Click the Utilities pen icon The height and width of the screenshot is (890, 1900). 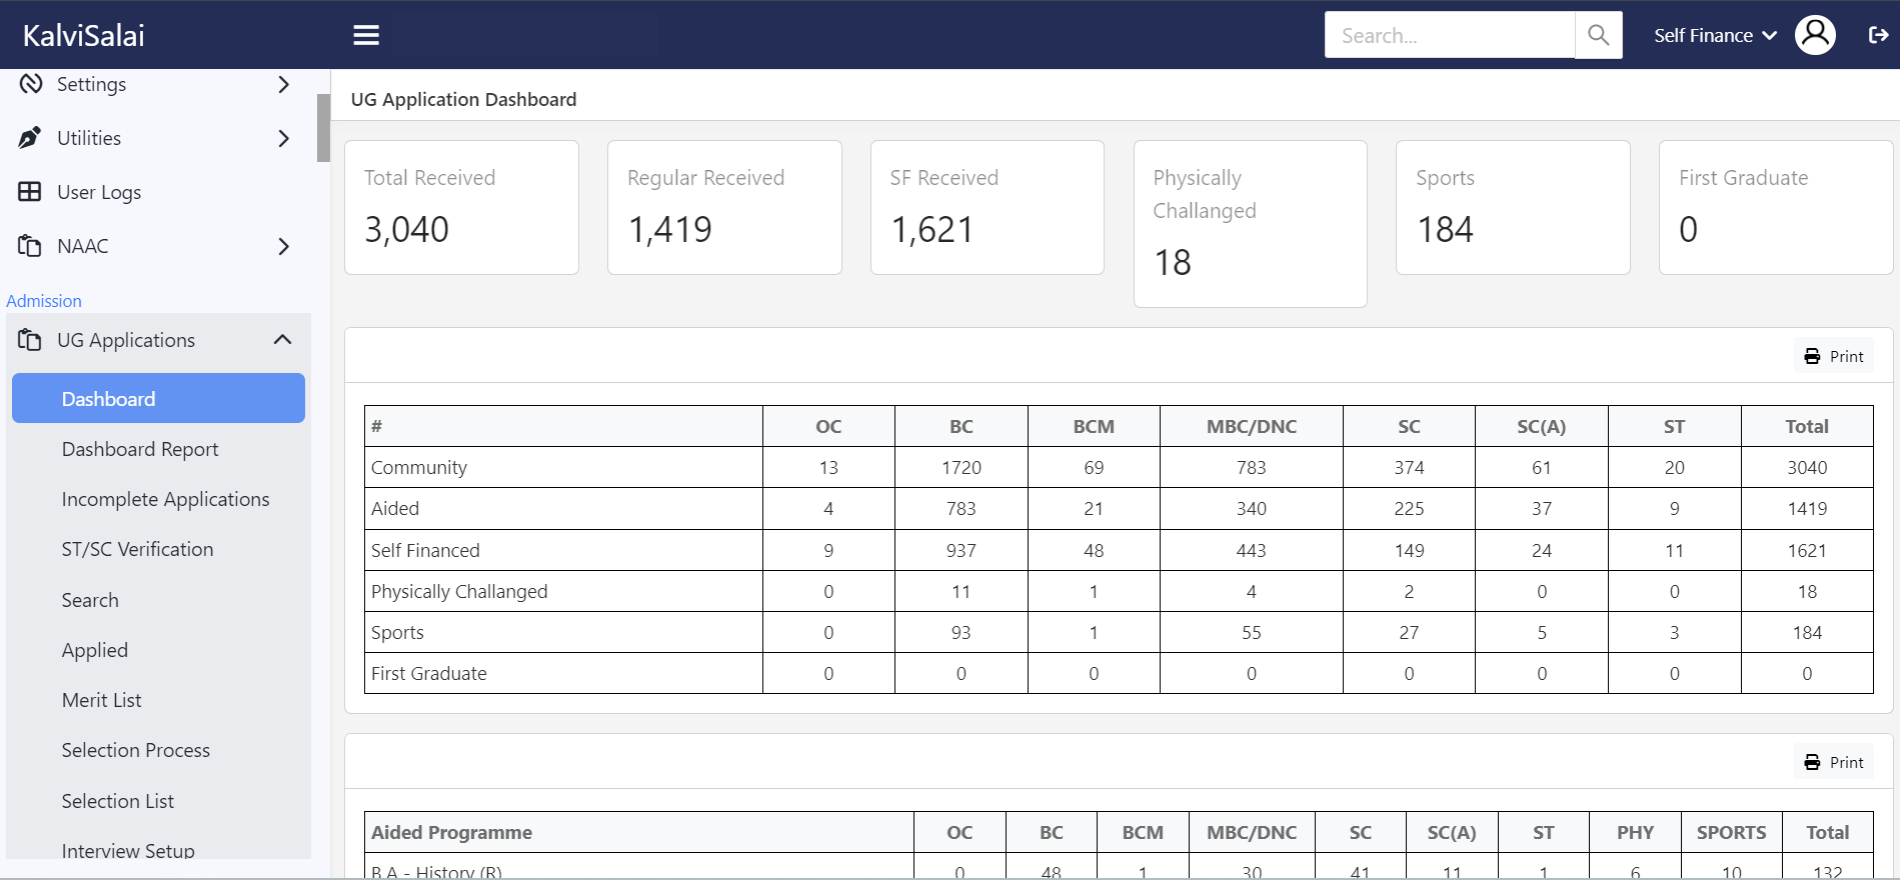30,138
